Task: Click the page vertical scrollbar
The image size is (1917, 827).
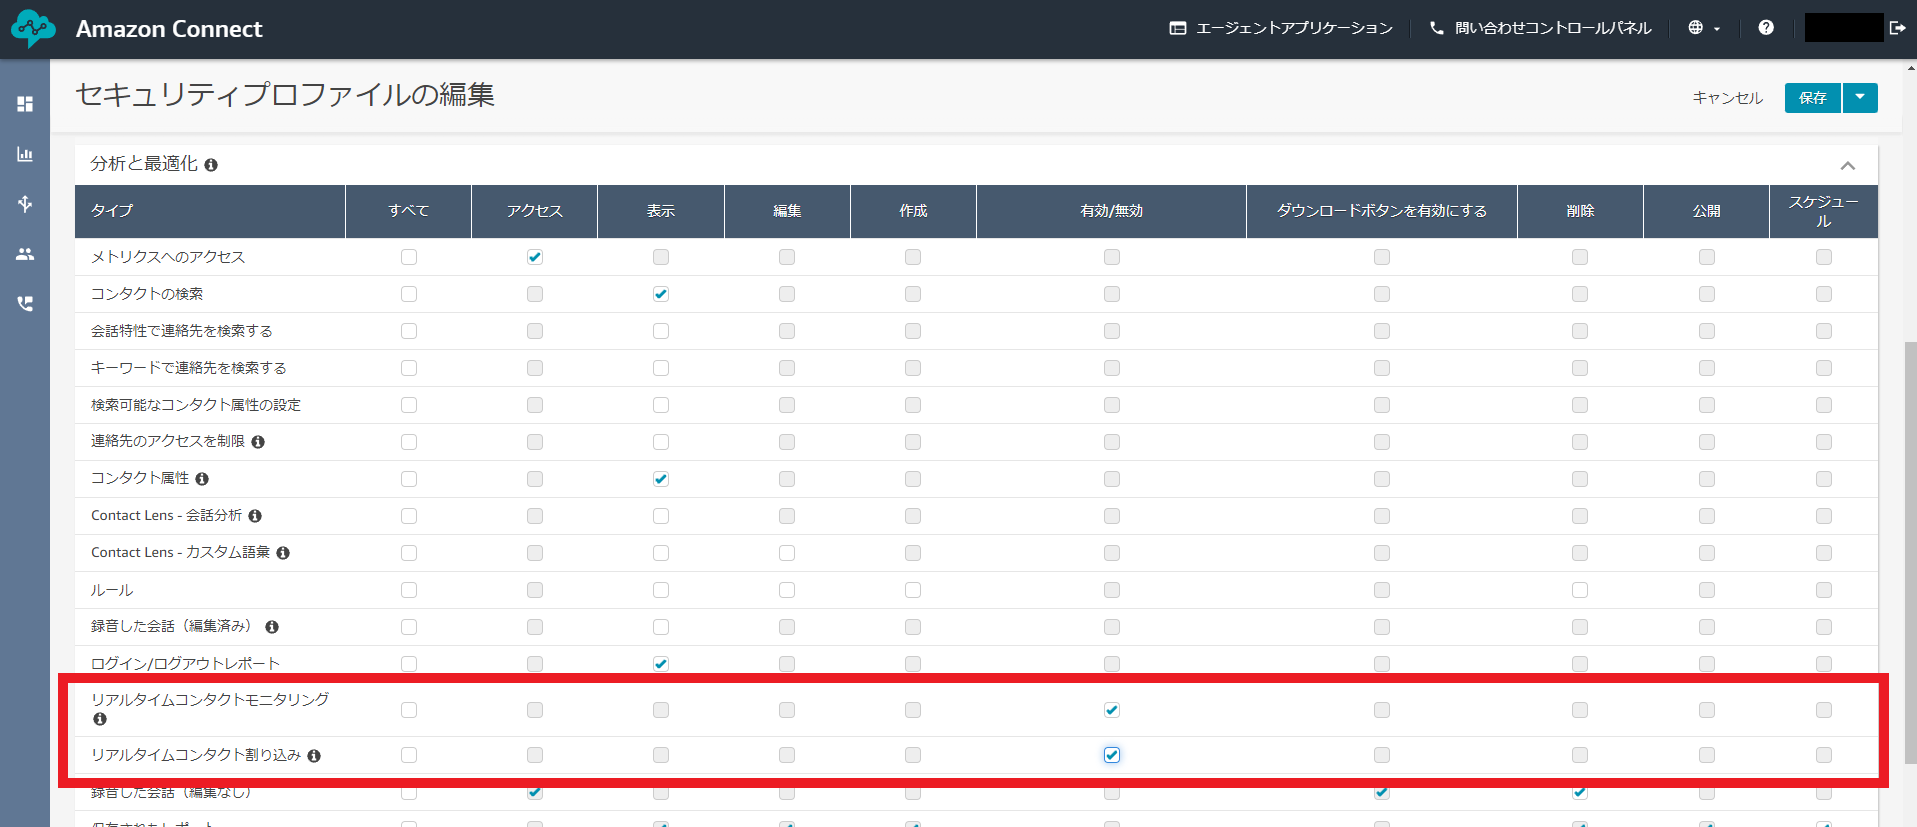Action: tap(1910, 552)
